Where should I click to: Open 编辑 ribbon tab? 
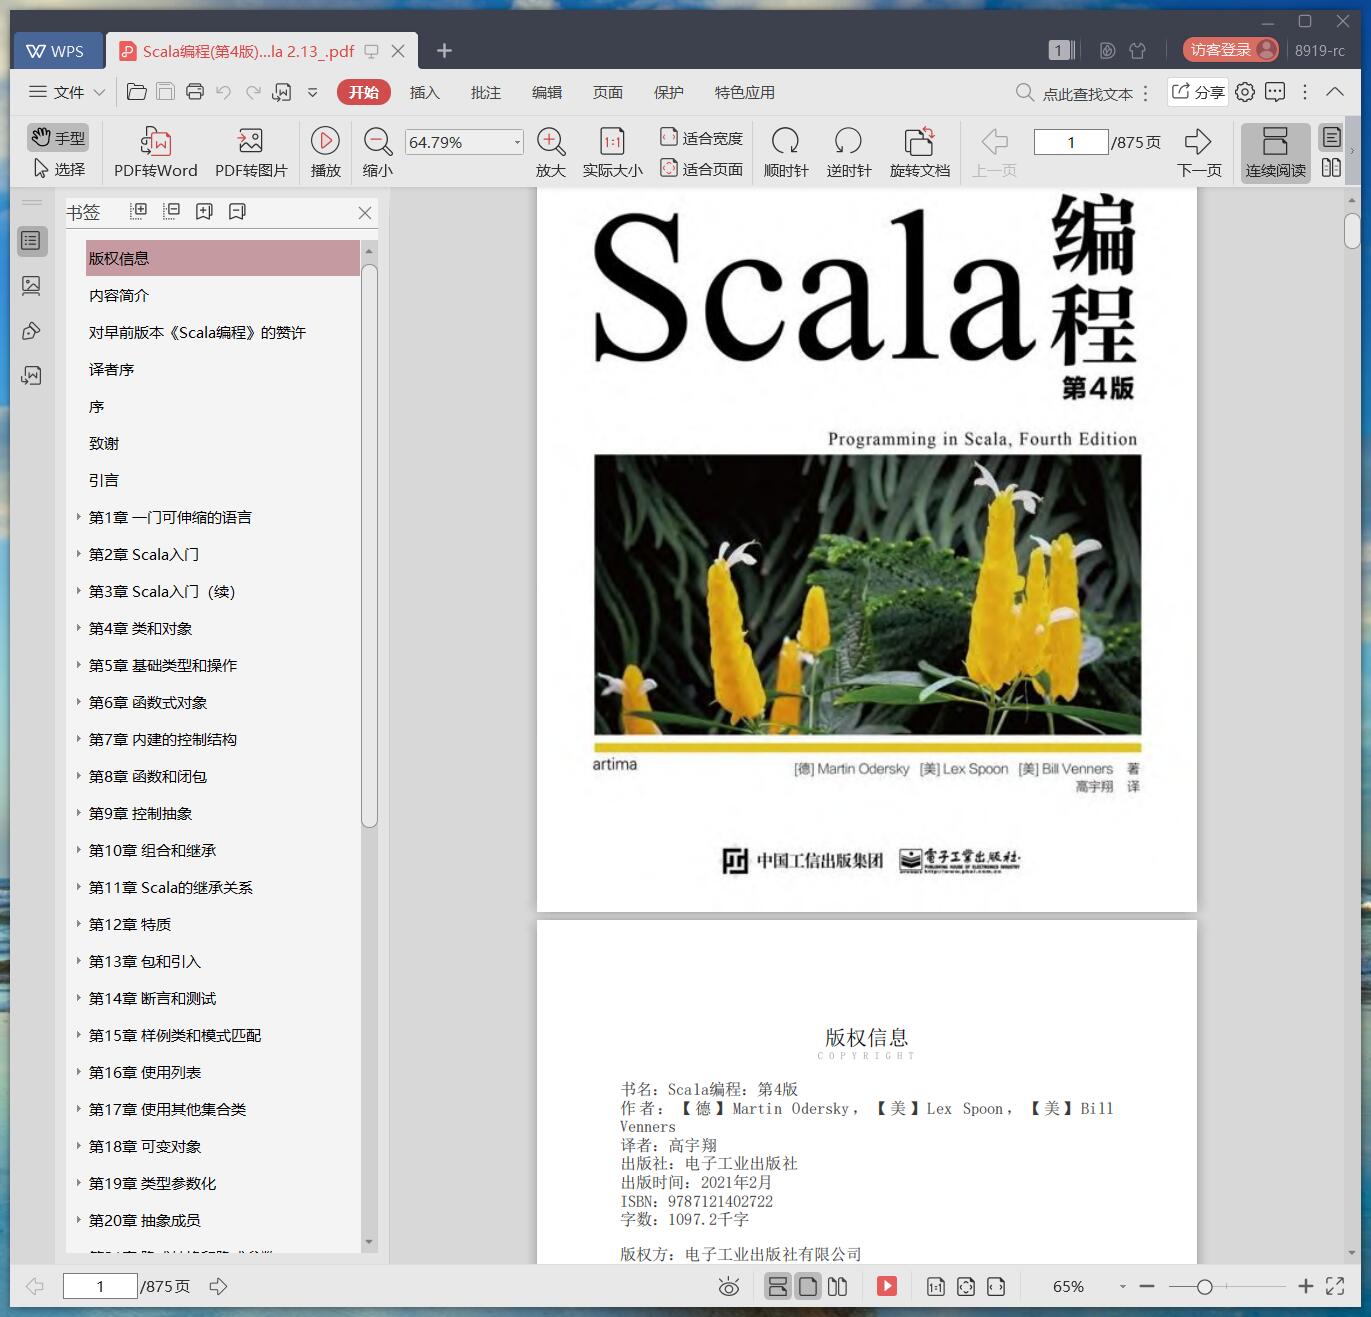(x=546, y=92)
